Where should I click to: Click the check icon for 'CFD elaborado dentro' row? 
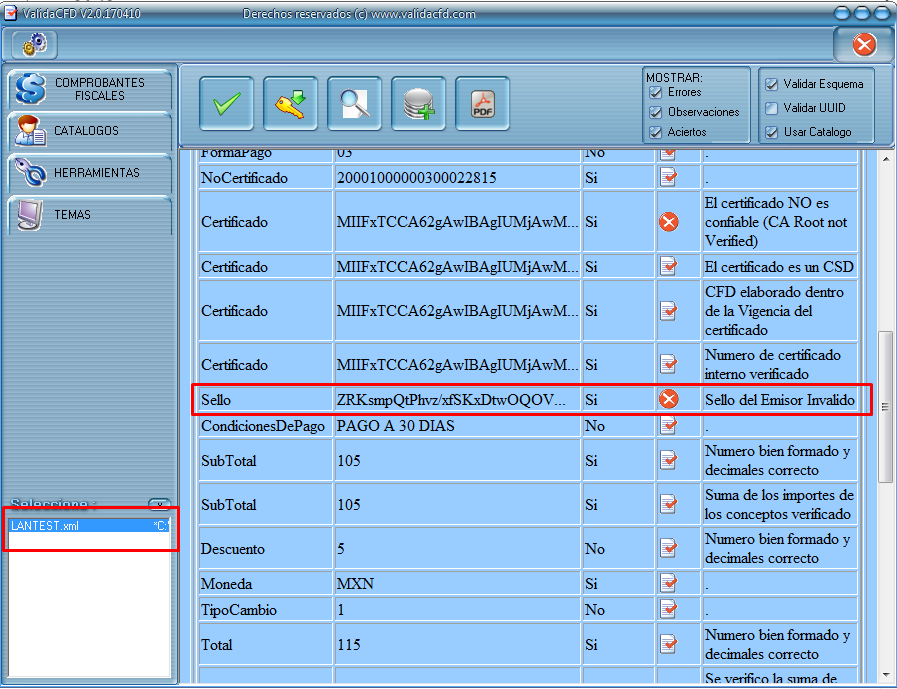tap(668, 311)
